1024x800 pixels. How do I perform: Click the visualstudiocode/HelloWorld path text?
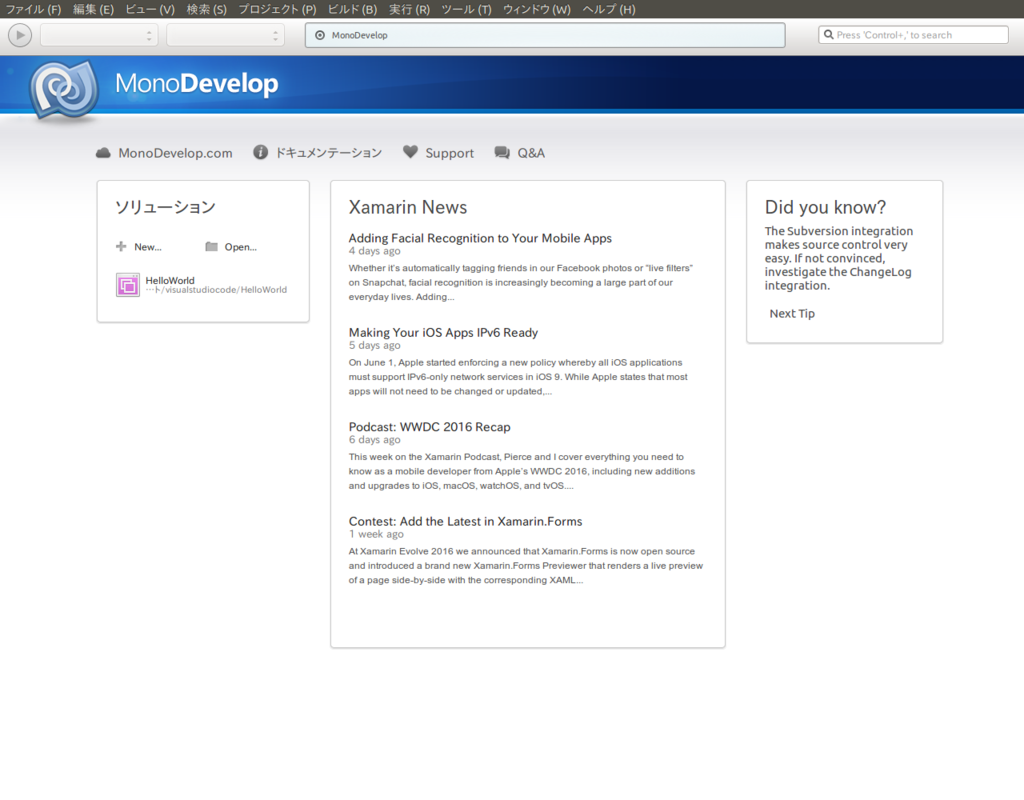[216, 290]
